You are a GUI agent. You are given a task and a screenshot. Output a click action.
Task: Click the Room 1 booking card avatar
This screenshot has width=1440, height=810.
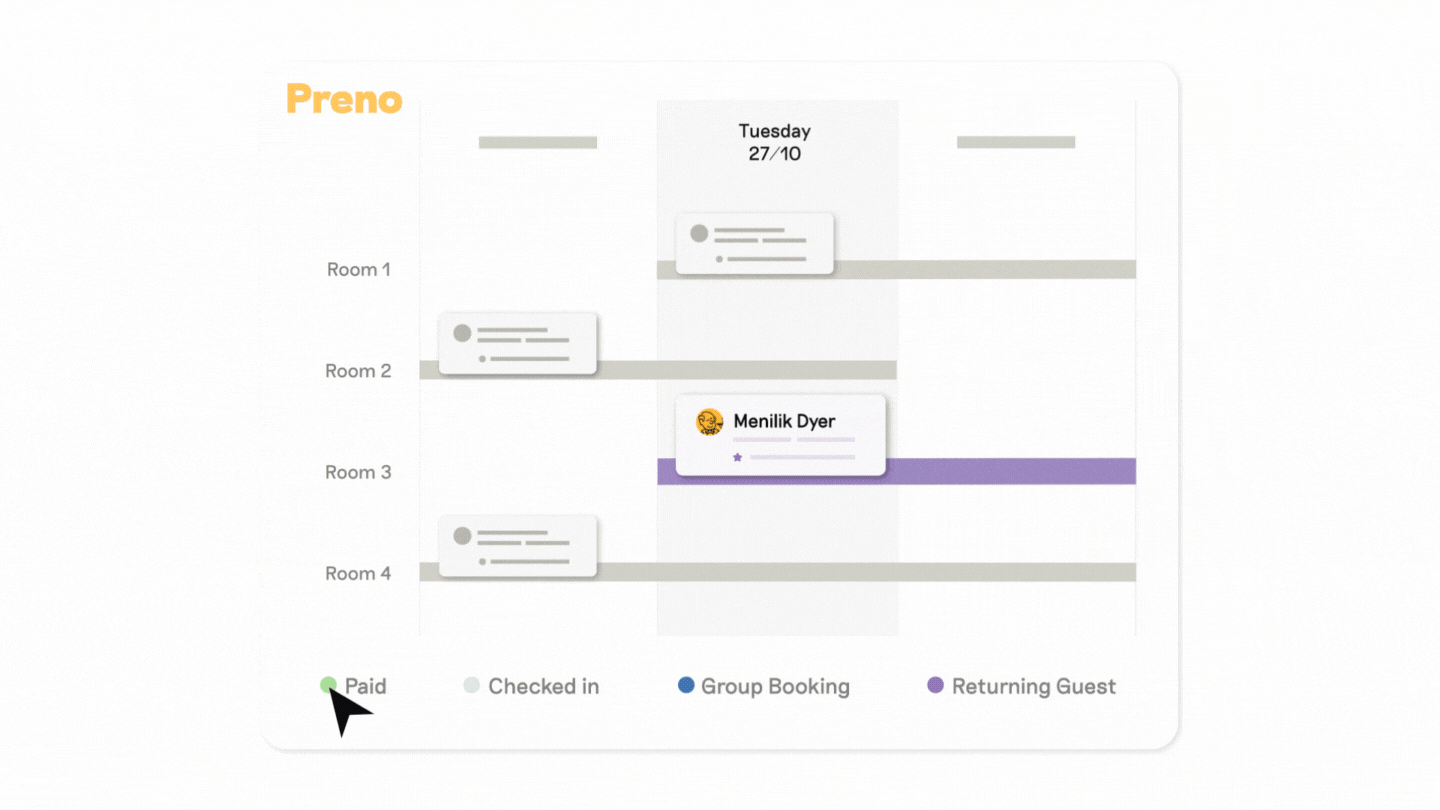click(699, 234)
